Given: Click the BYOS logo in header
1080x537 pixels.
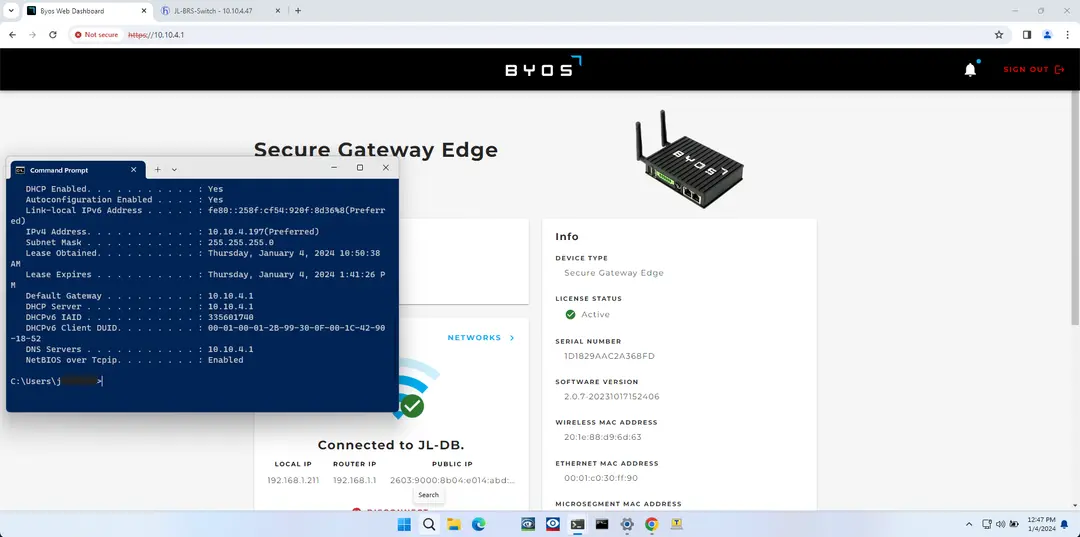Looking at the screenshot, I should 543,67.
